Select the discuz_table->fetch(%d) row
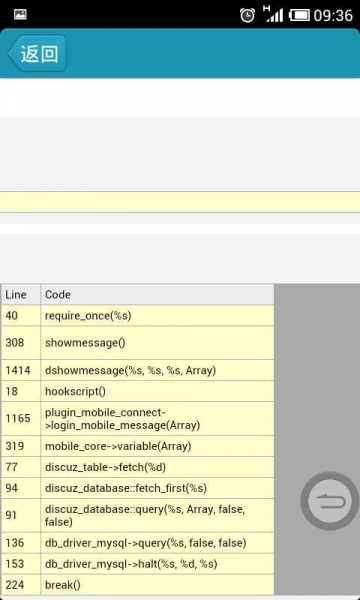The image size is (360, 600). pos(138,467)
